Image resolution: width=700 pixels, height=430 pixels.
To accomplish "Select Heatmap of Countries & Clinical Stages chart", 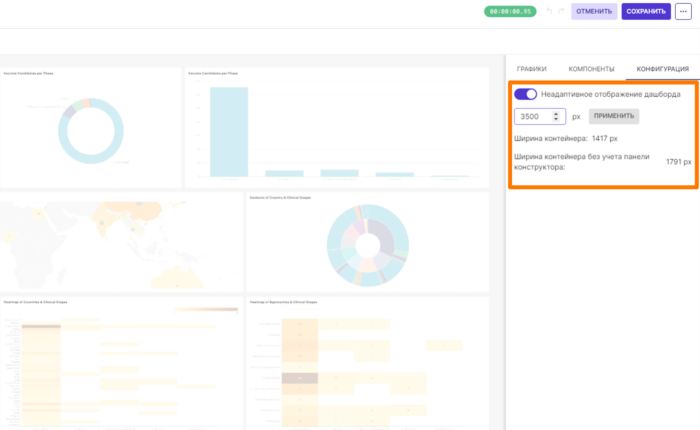I will tap(121, 363).
